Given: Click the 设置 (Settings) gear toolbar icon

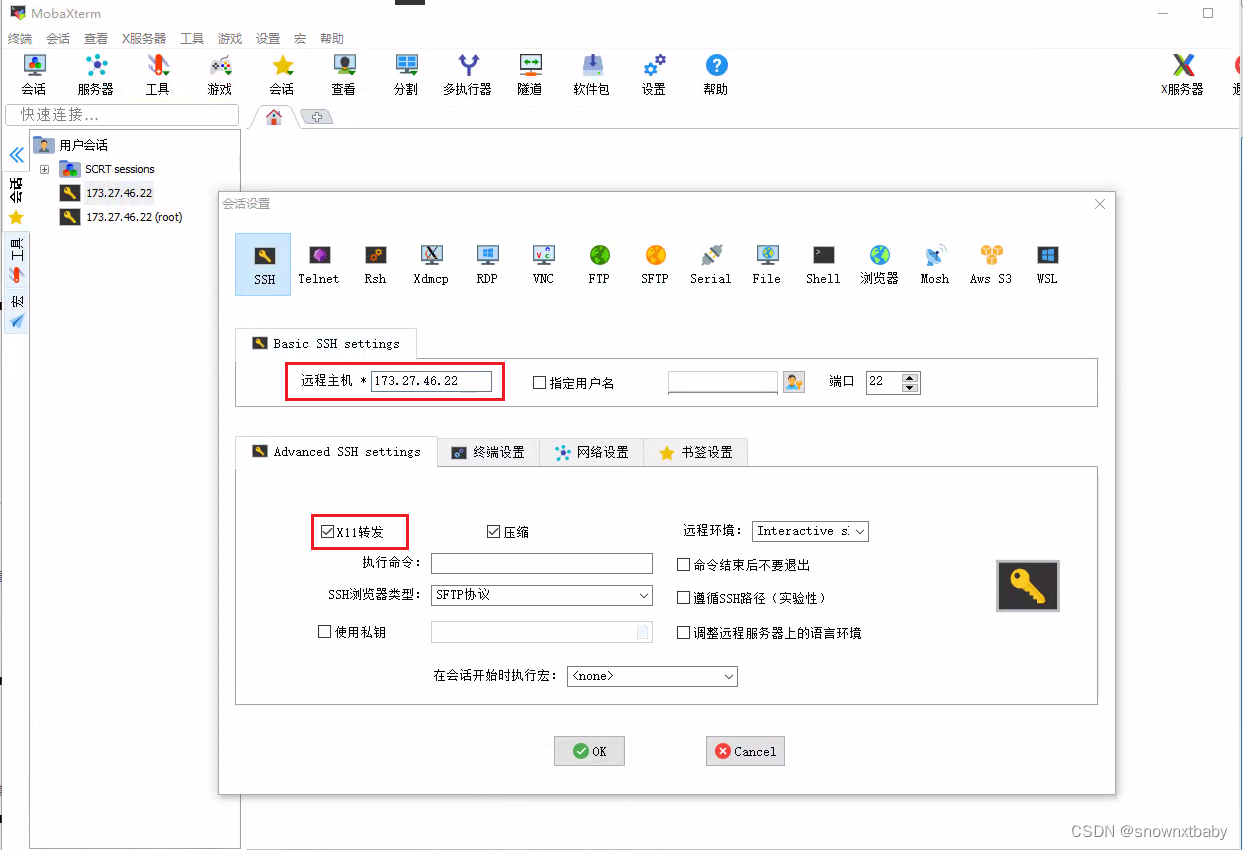Looking at the screenshot, I should tap(654, 75).
